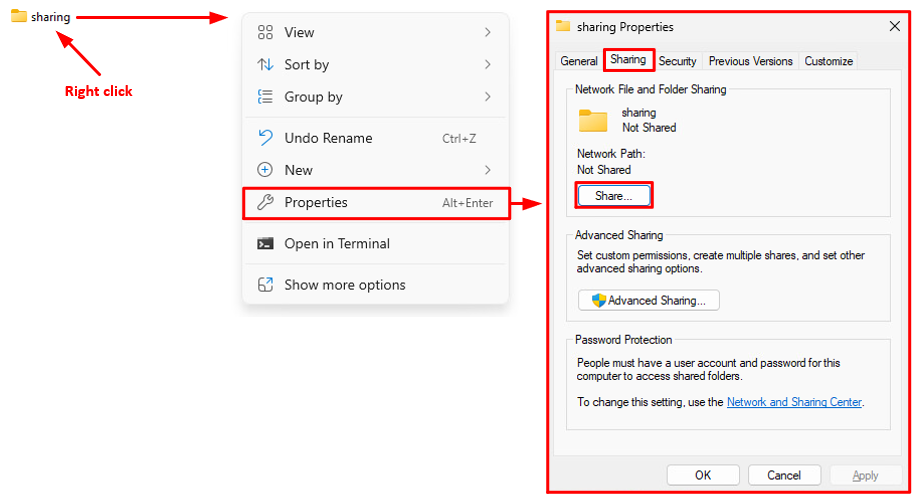
Task: Click the Share... button
Action: point(613,196)
